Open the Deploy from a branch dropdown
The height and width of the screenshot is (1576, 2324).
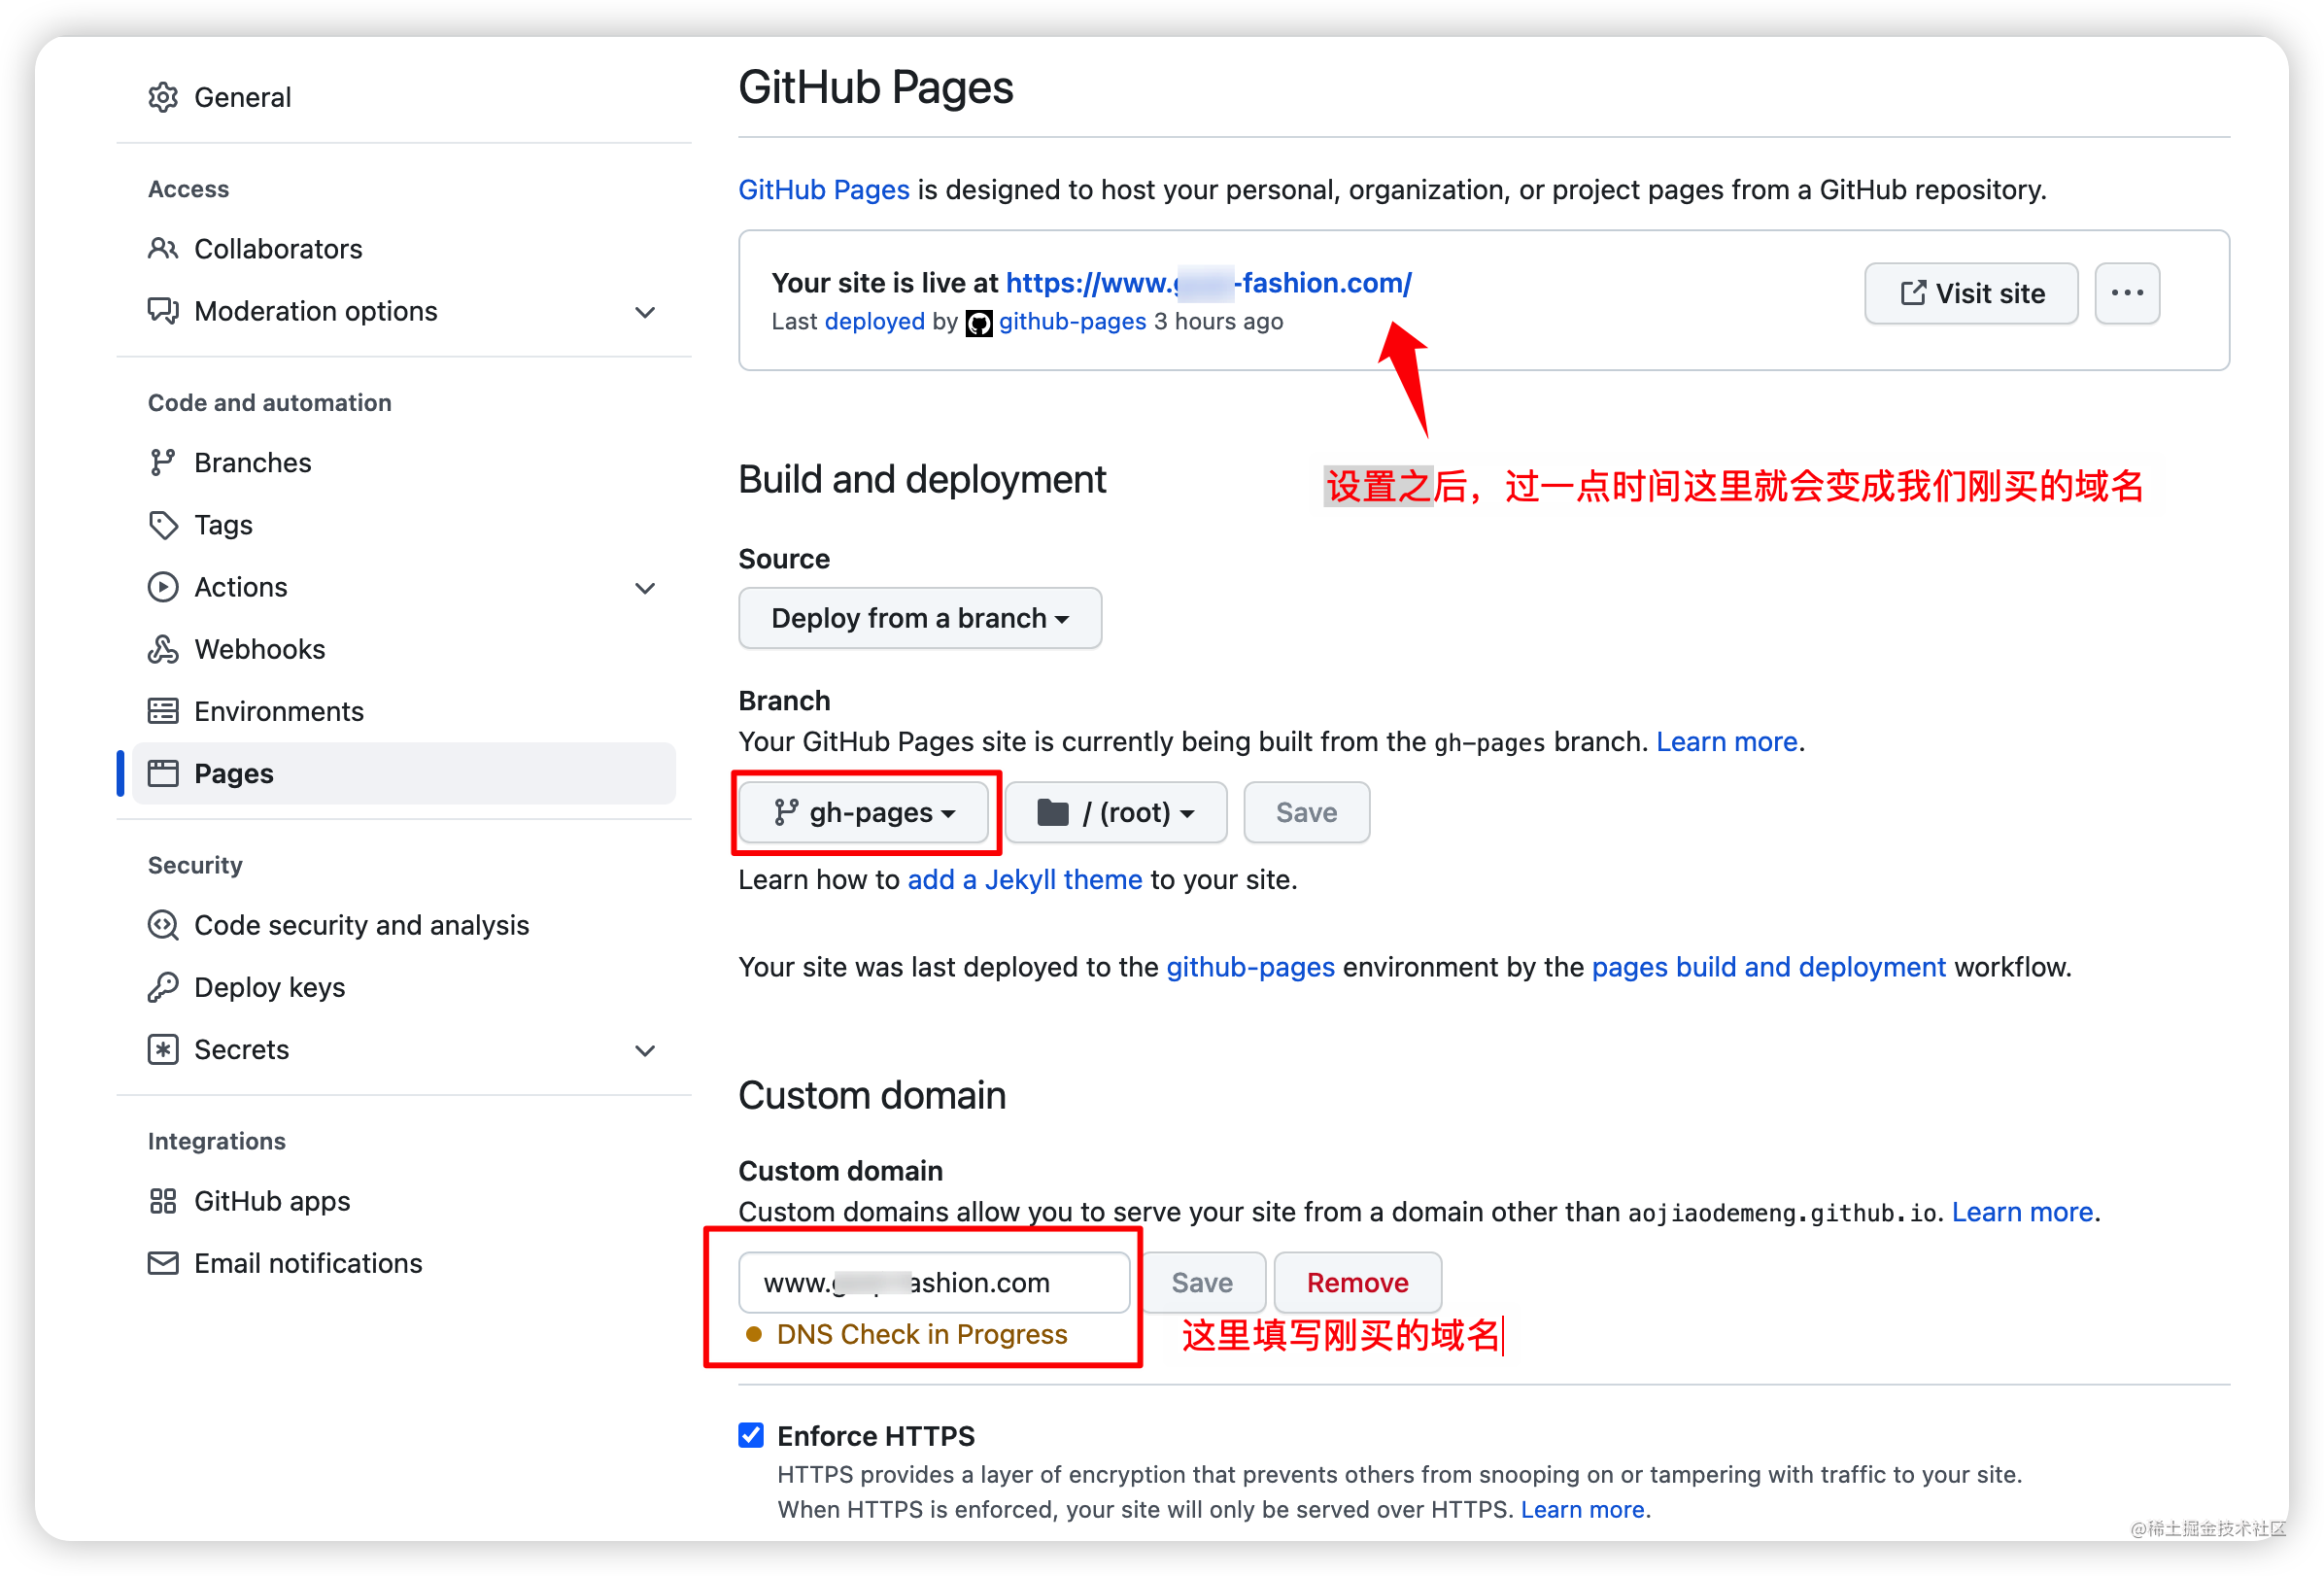[918, 618]
